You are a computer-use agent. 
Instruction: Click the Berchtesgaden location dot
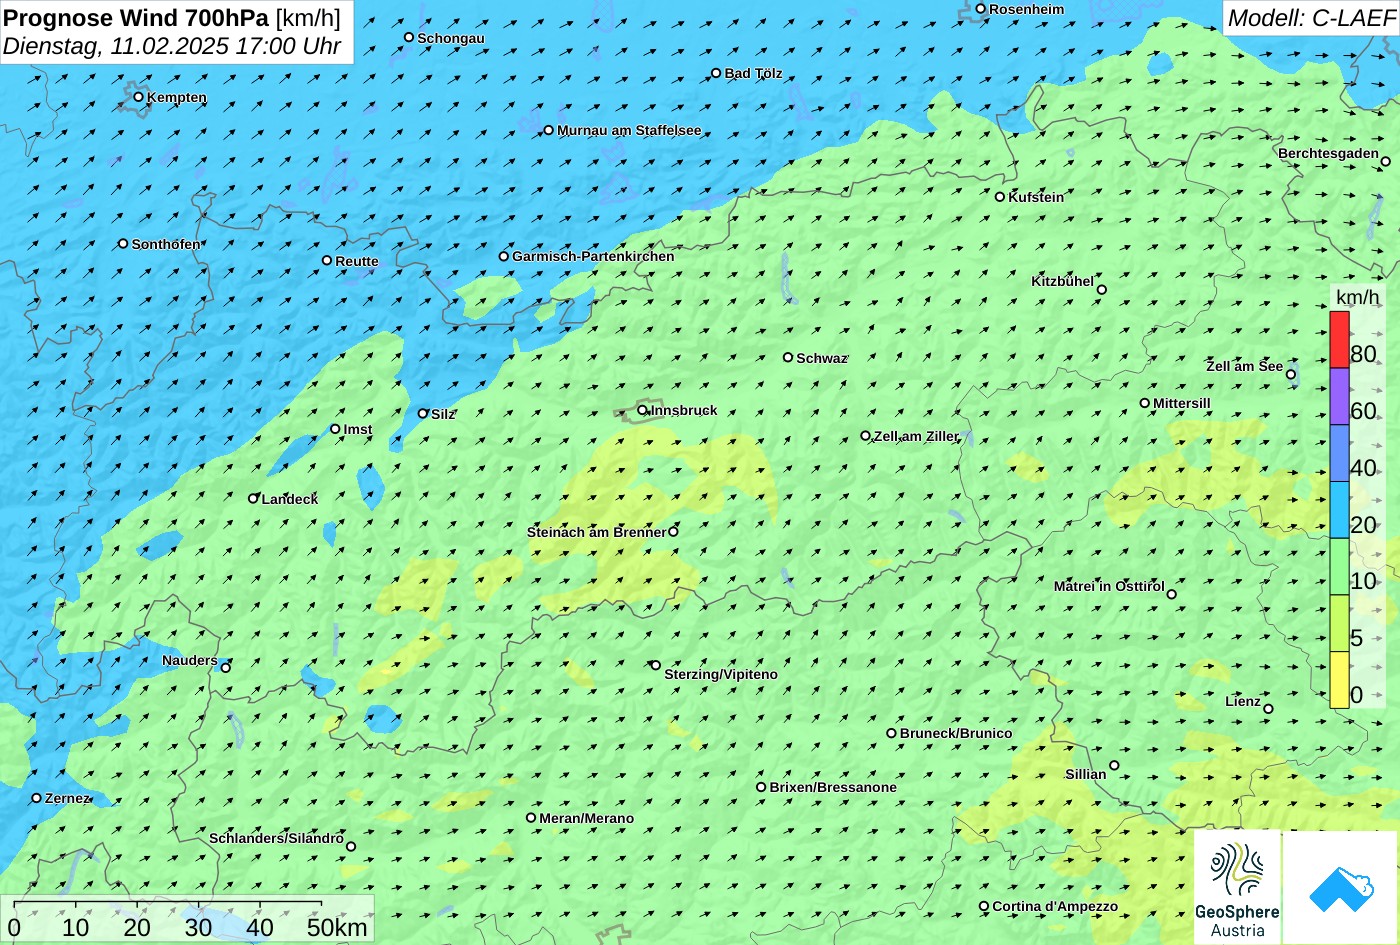point(1386,161)
